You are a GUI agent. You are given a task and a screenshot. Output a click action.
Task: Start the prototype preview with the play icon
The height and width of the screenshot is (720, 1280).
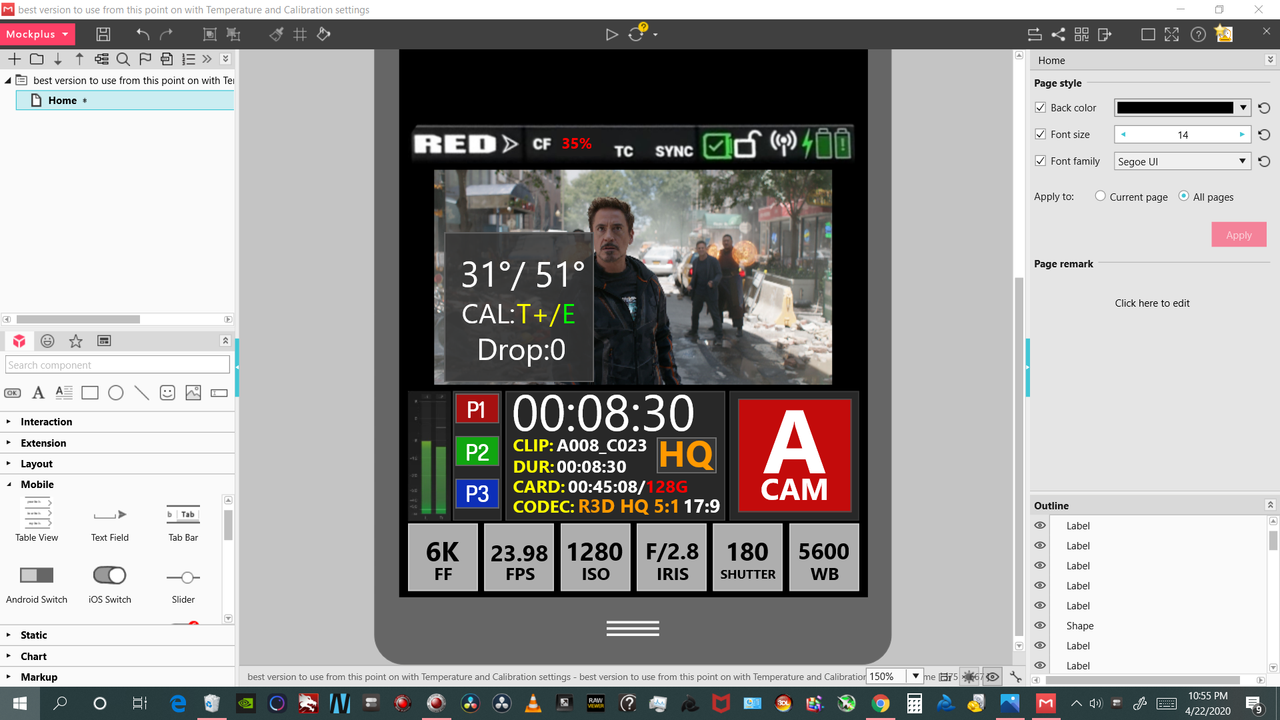[x=611, y=34]
